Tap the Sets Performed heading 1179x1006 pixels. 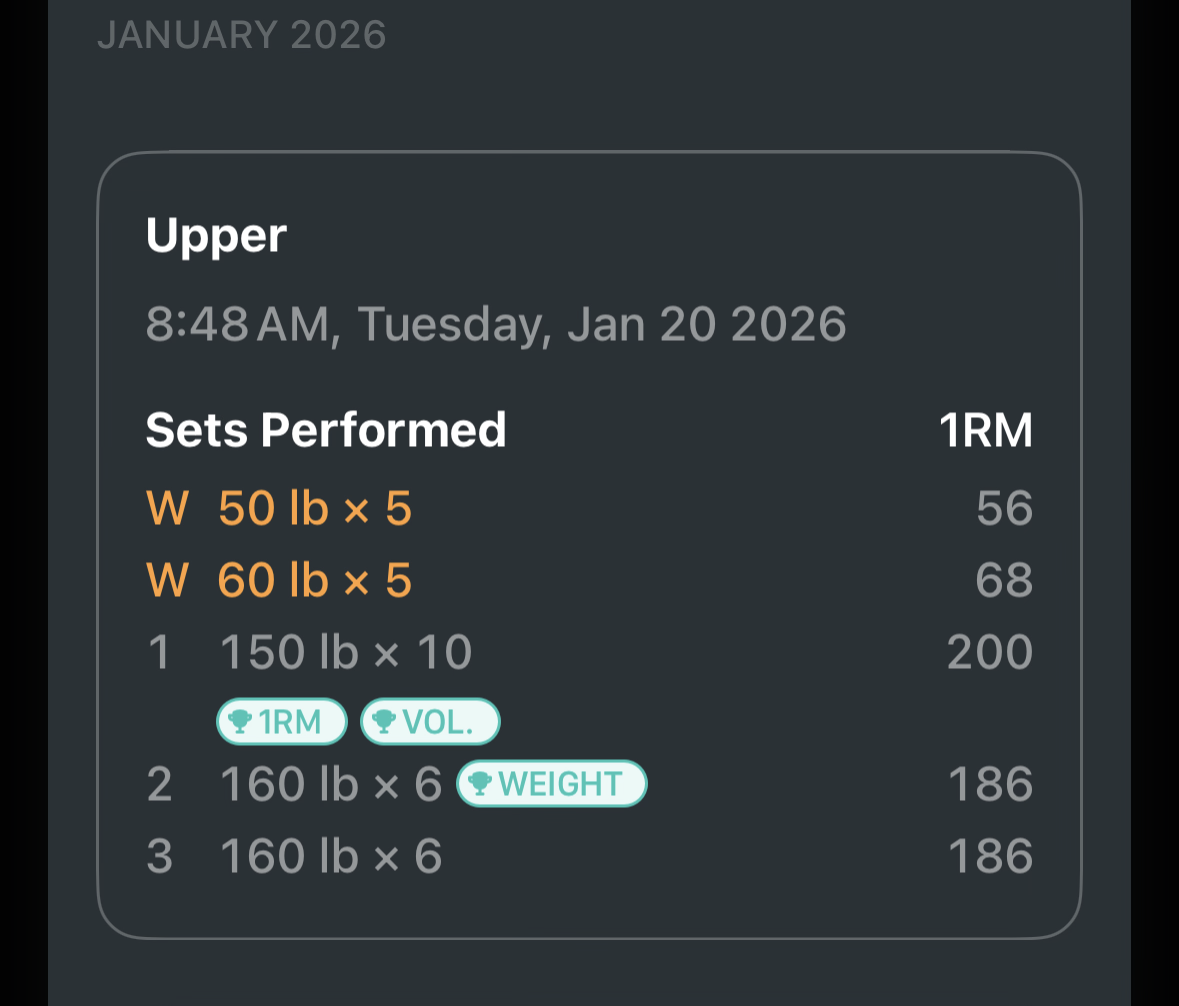click(326, 428)
